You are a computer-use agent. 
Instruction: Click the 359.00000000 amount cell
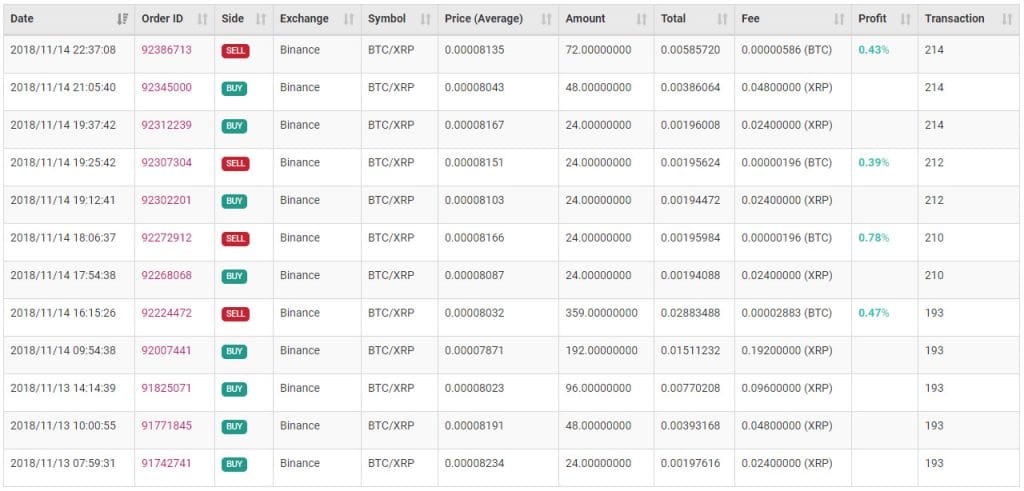tap(601, 313)
